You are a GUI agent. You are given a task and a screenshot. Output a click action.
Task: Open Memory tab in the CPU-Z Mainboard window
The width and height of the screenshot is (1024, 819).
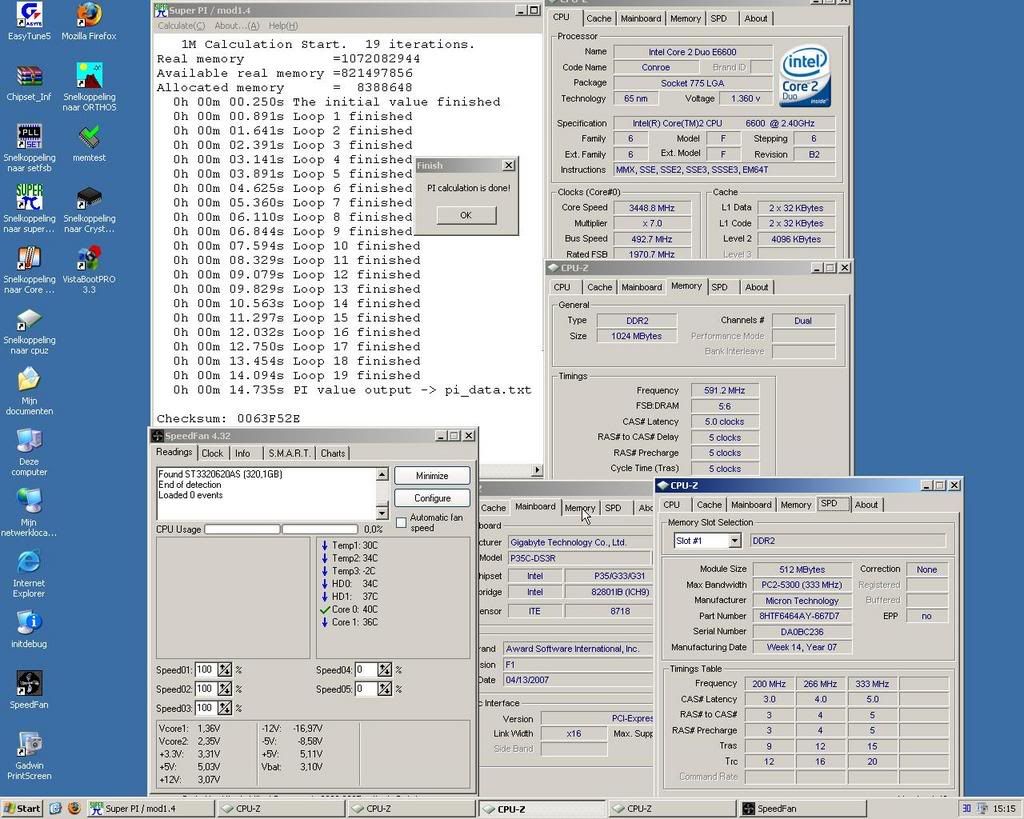pos(580,508)
